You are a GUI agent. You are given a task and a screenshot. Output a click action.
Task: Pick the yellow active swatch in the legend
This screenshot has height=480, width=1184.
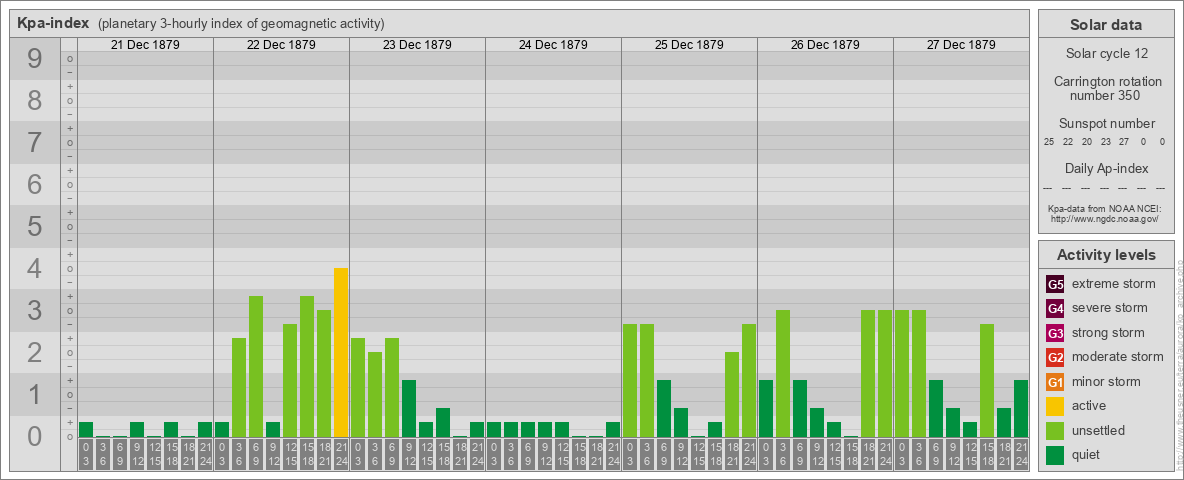point(1055,406)
